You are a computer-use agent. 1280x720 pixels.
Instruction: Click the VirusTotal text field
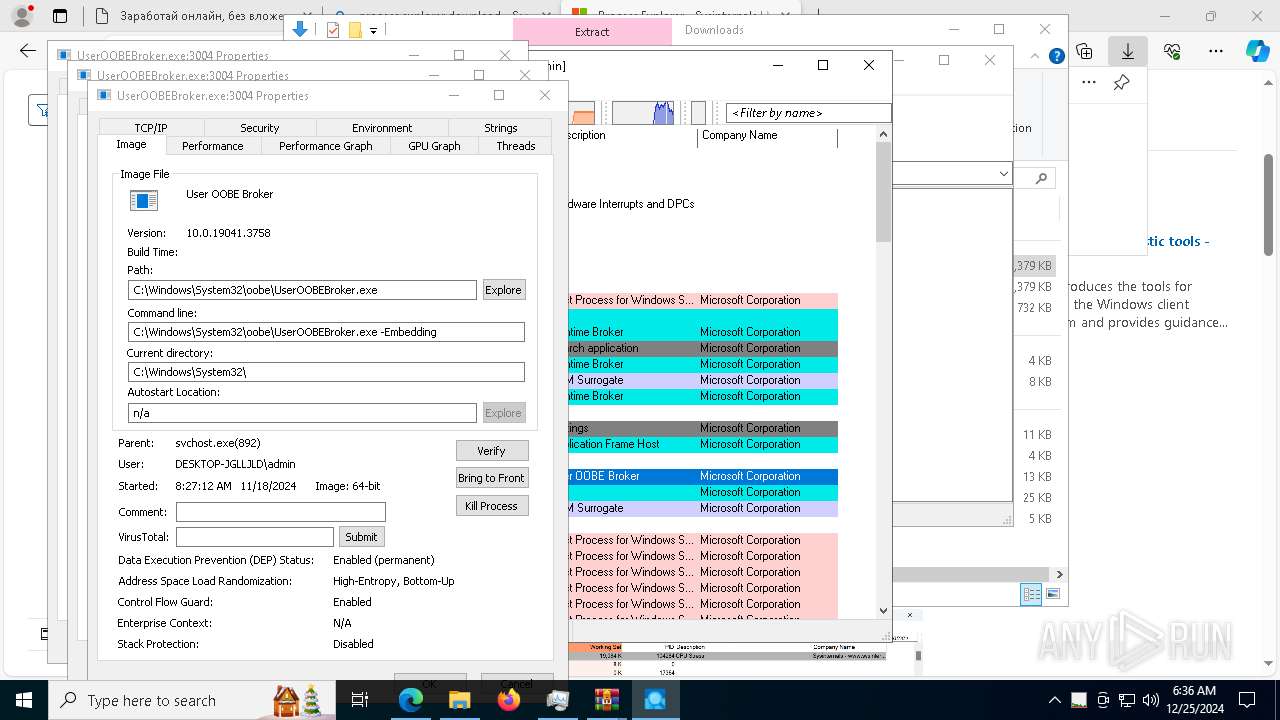pyautogui.click(x=254, y=537)
